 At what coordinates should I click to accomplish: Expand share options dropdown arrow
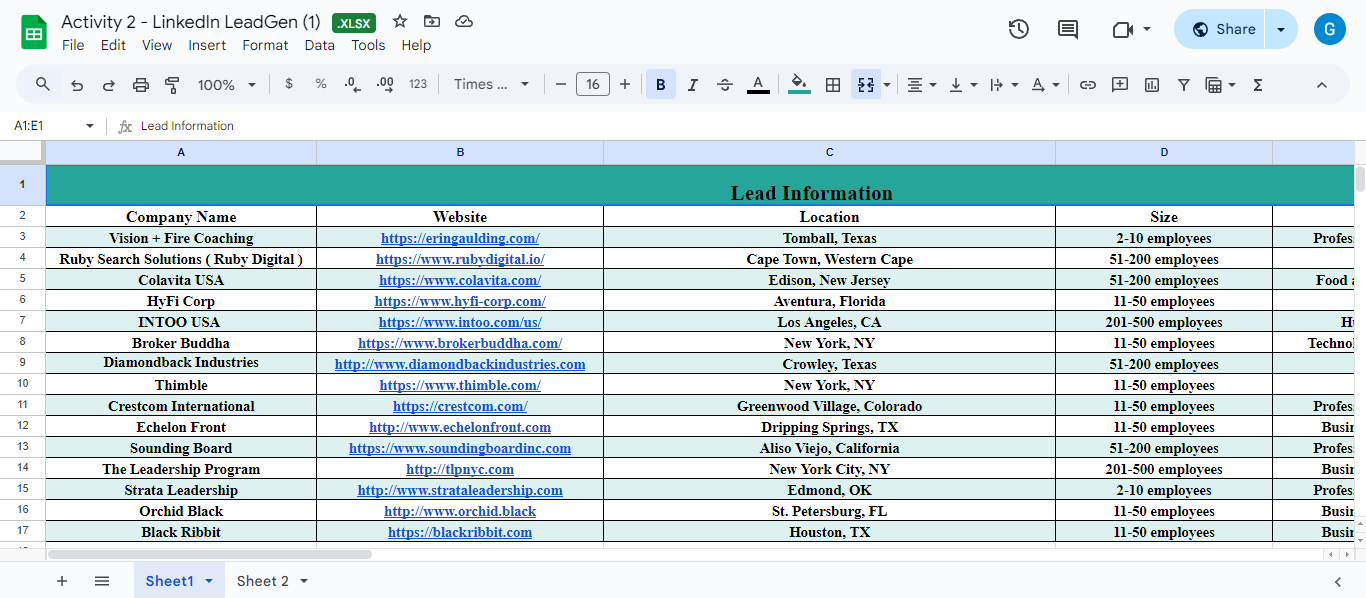coord(1281,29)
